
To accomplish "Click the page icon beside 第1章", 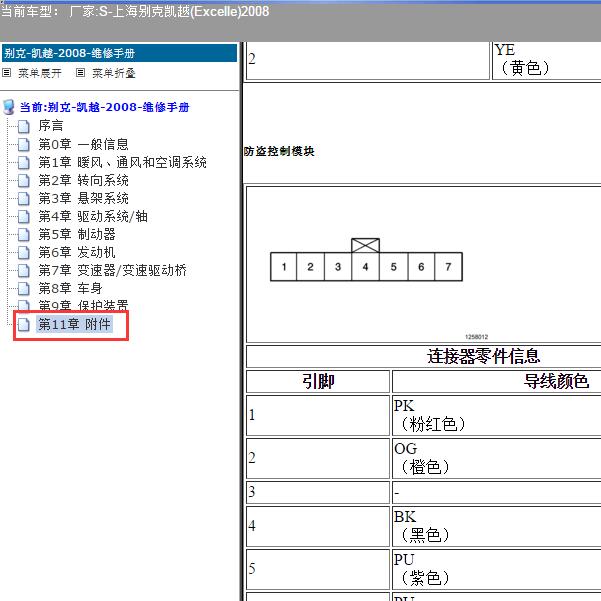I will [x=24, y=163].
